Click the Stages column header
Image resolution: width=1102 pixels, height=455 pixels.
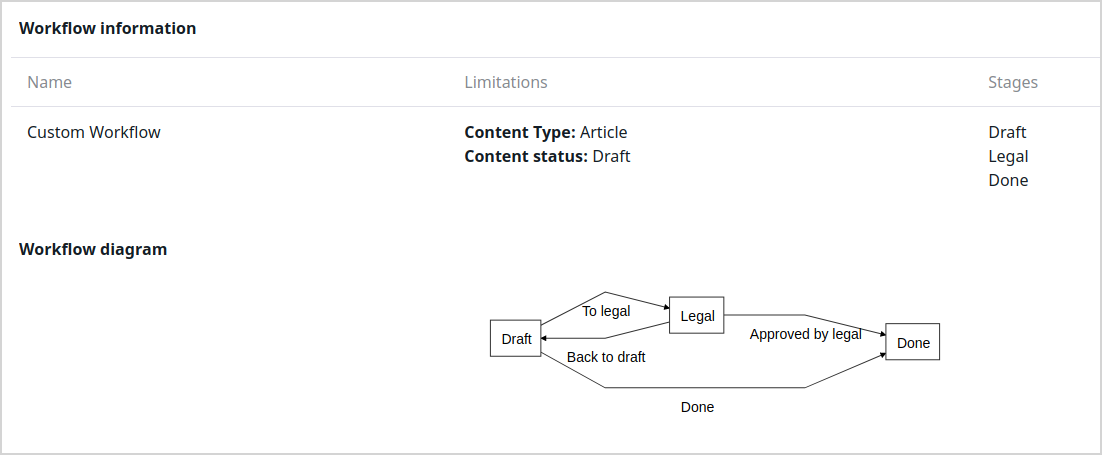tap(1012, 82)
